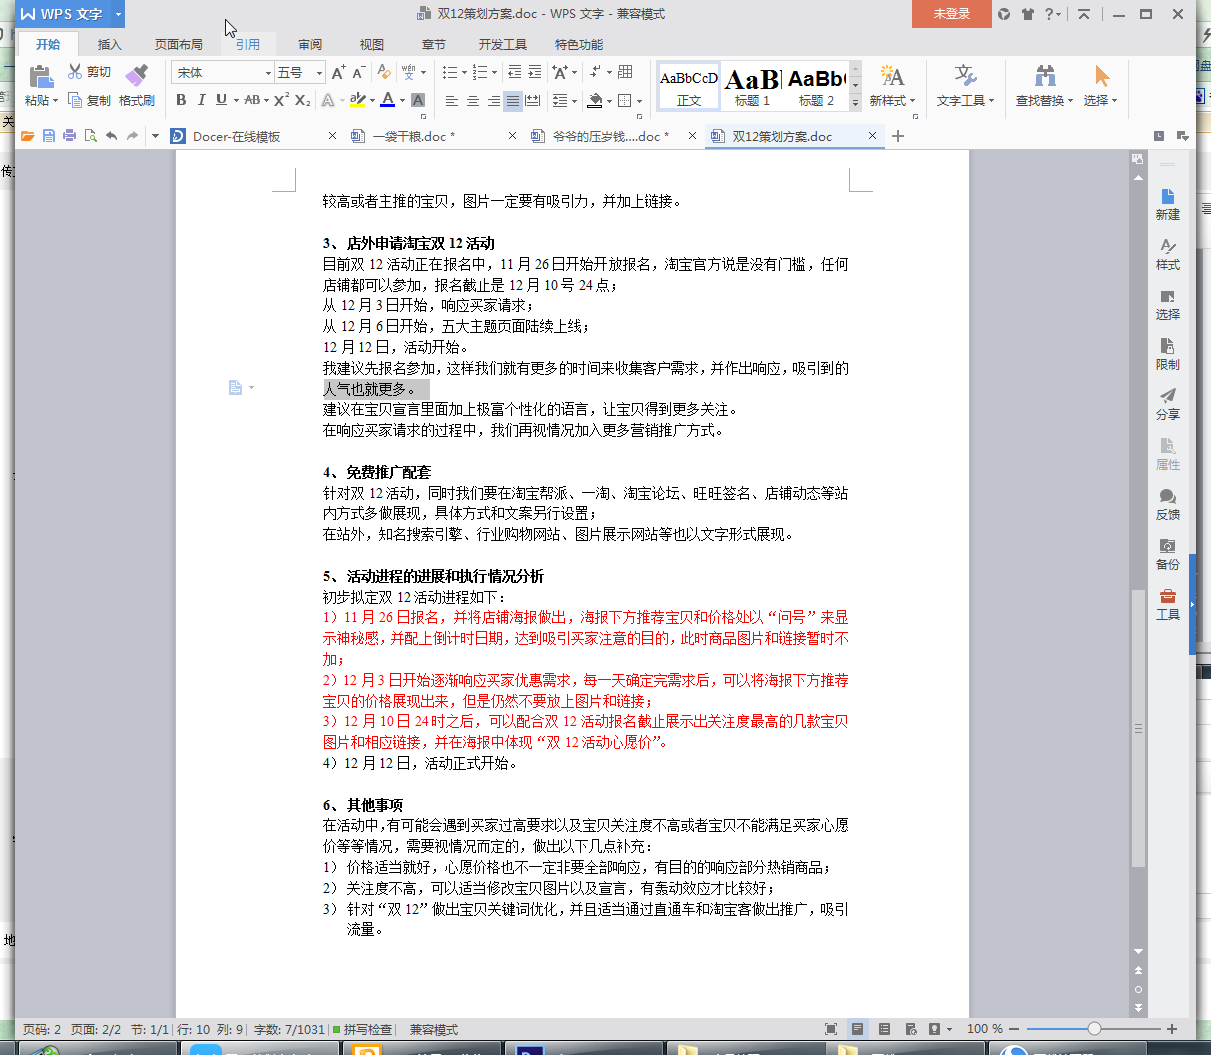1211x1055 pixels.
Task: Apply the 标题 2 style
Action: [x=816, y=87]
